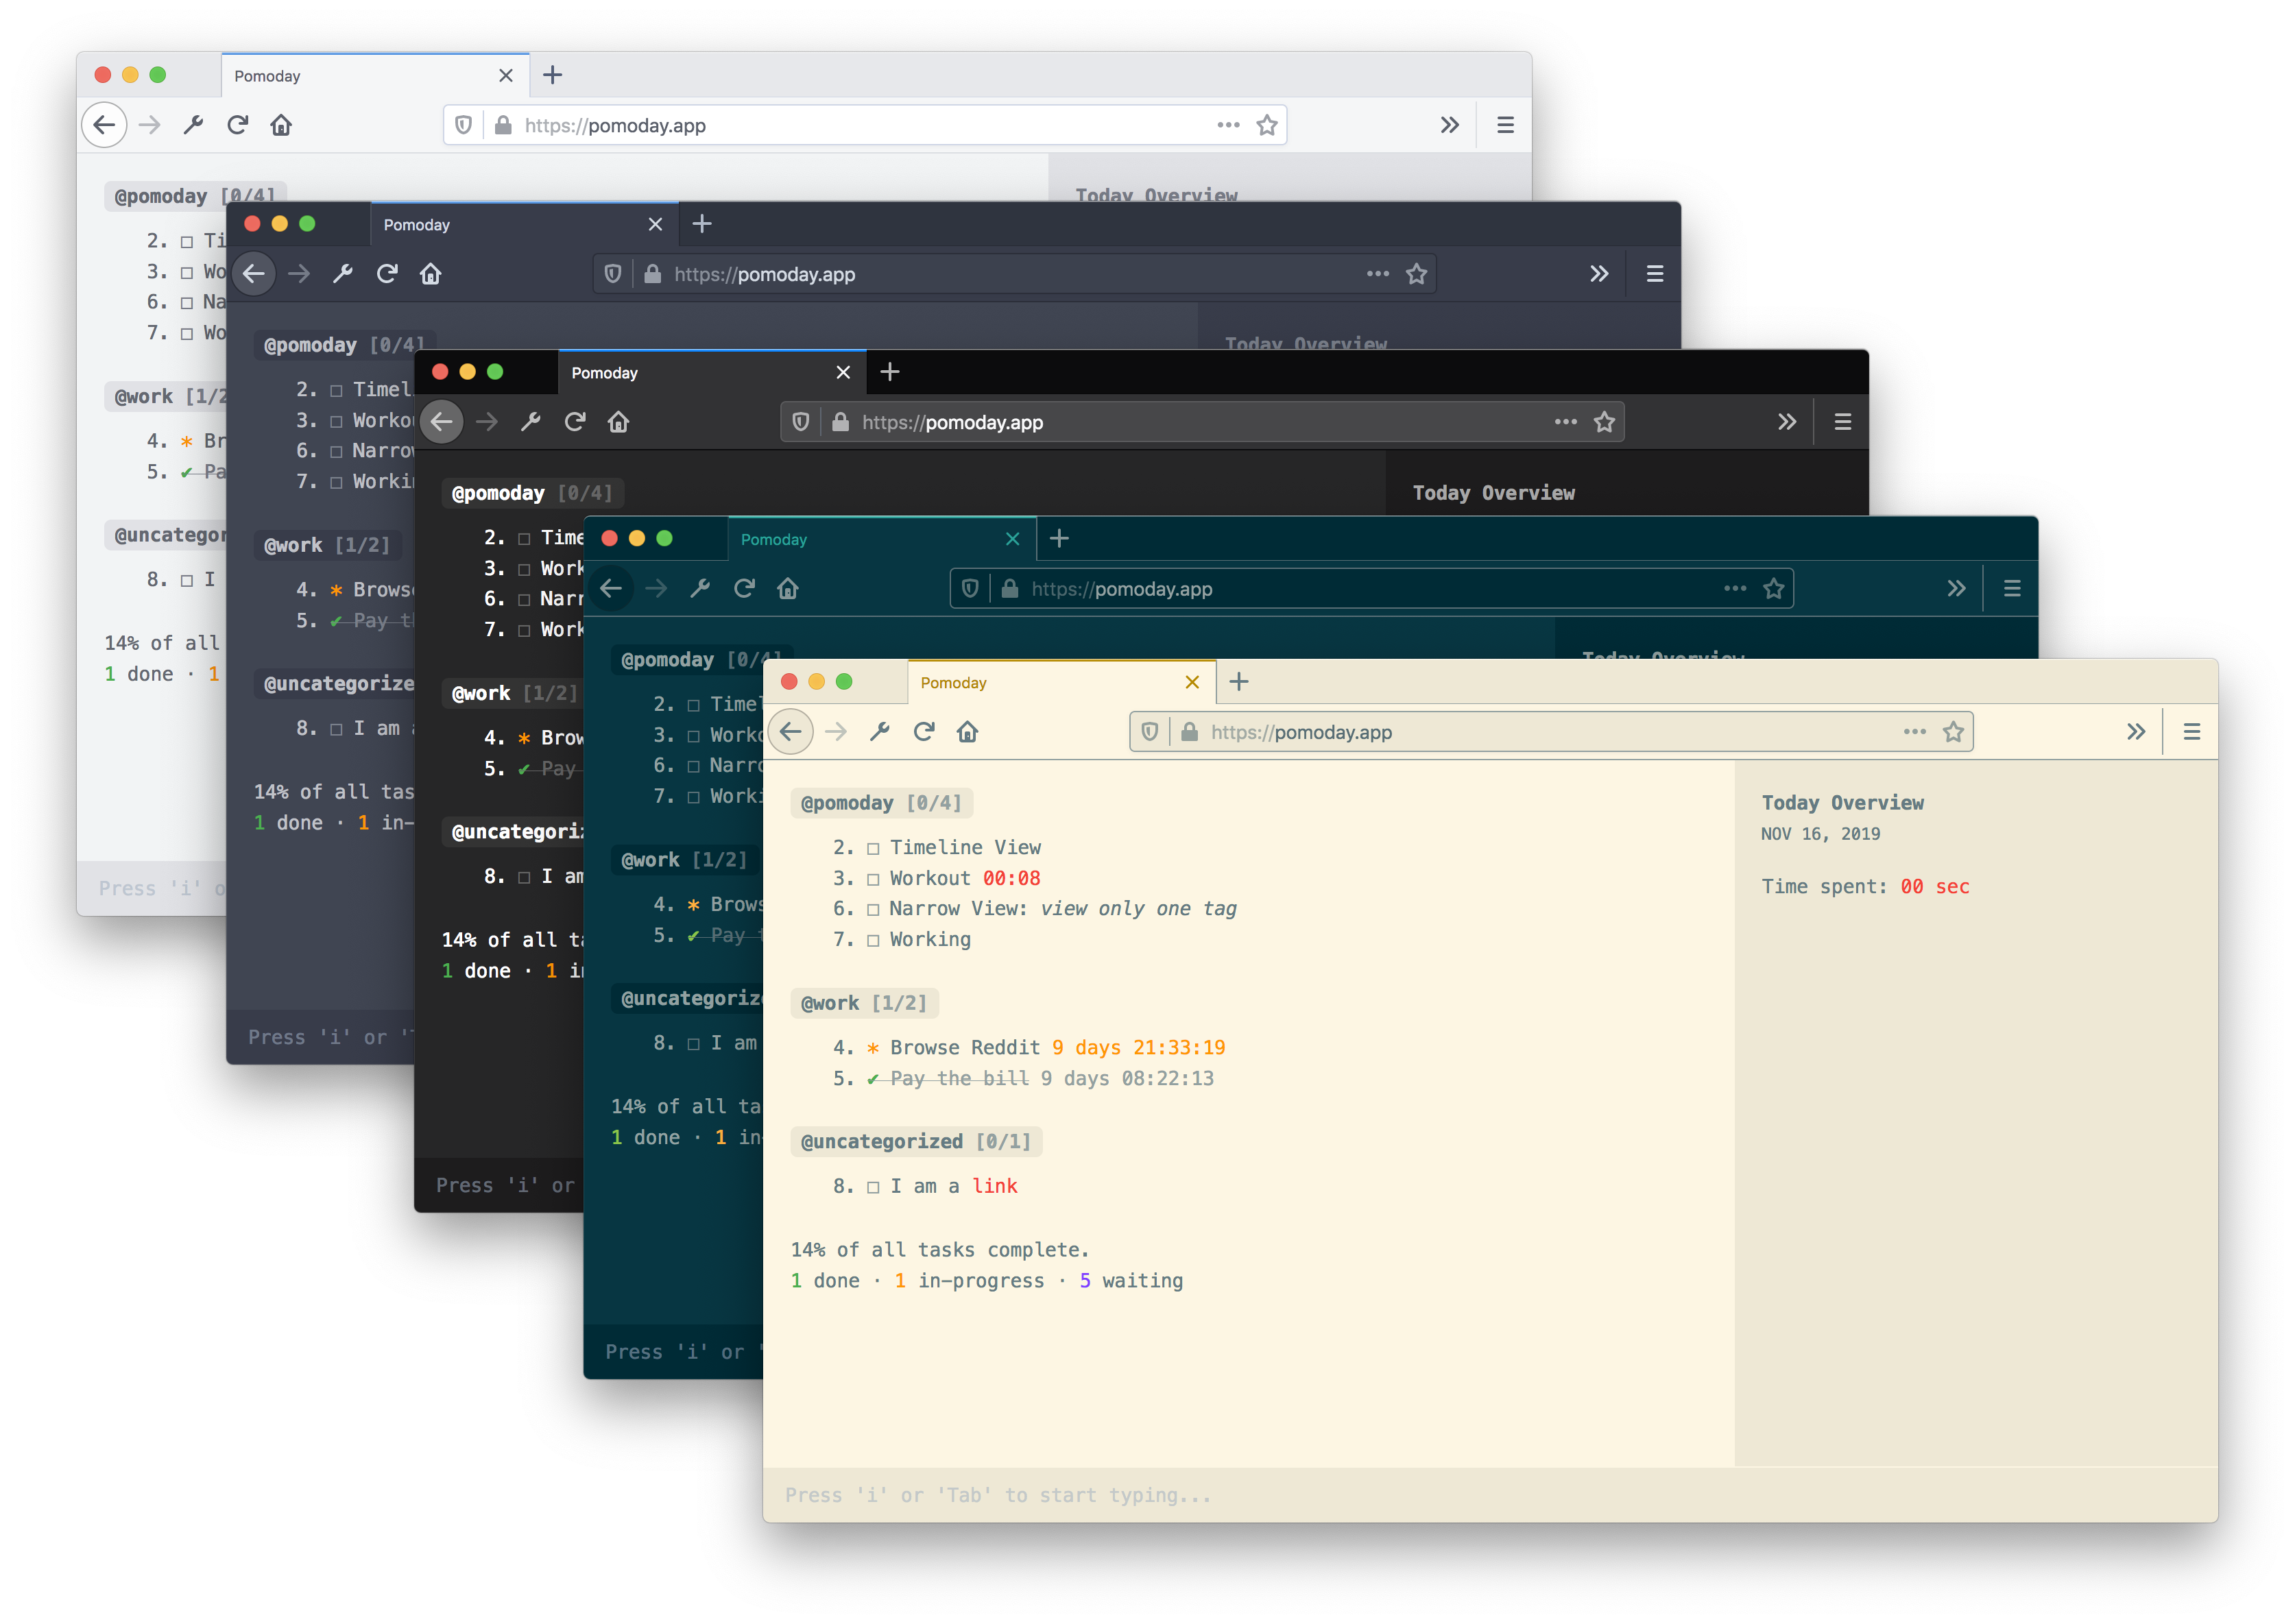Screen dimensions: 2295x1624
Task: Expand overflow chevrons in the cream window's toolbar
Action: (2136, 732)
